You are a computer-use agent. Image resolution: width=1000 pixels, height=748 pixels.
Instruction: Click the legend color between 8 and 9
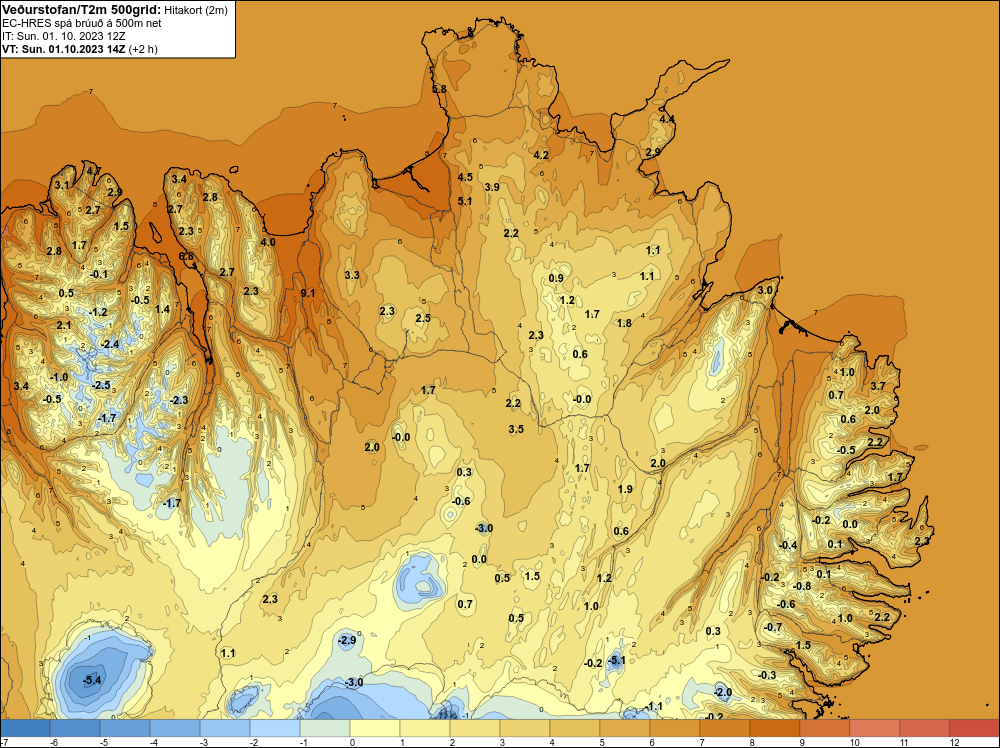click(x=775, y=728)
